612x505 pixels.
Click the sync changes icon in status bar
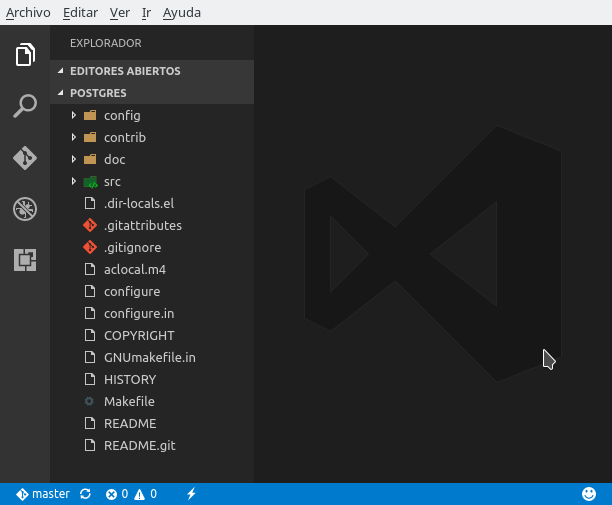pos(85,494)
